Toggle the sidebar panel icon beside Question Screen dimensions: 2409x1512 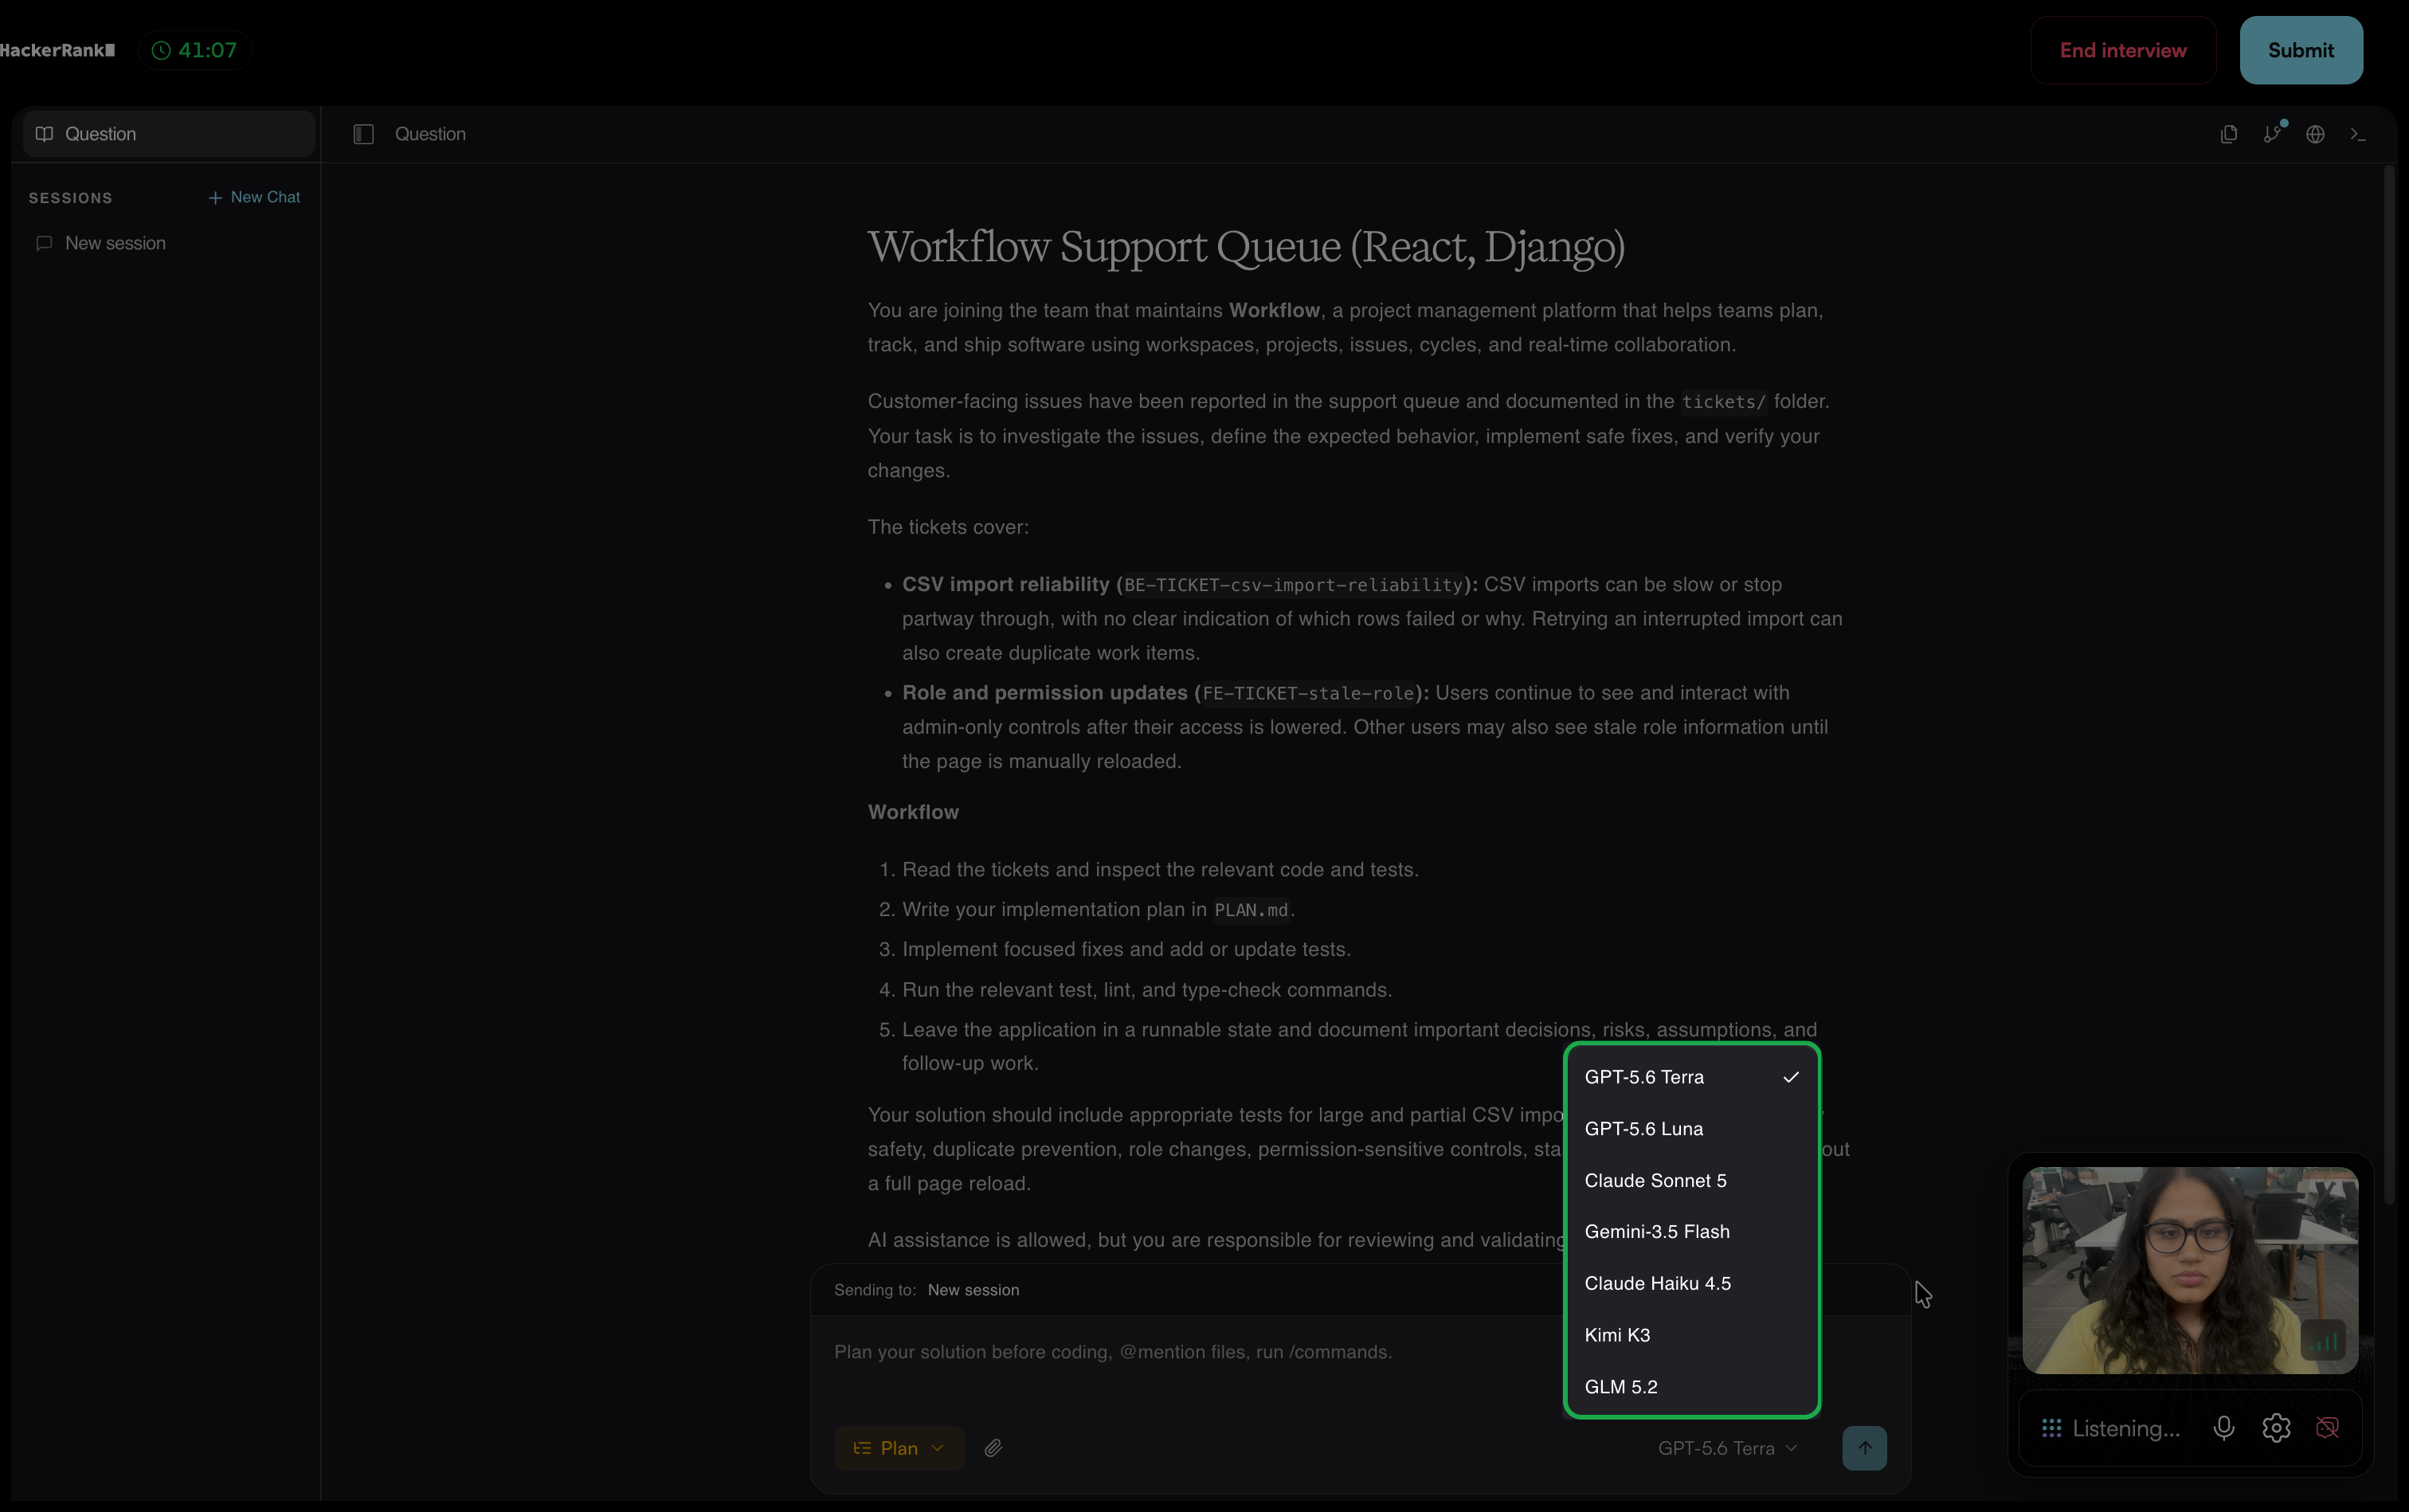tap(364, 134)
